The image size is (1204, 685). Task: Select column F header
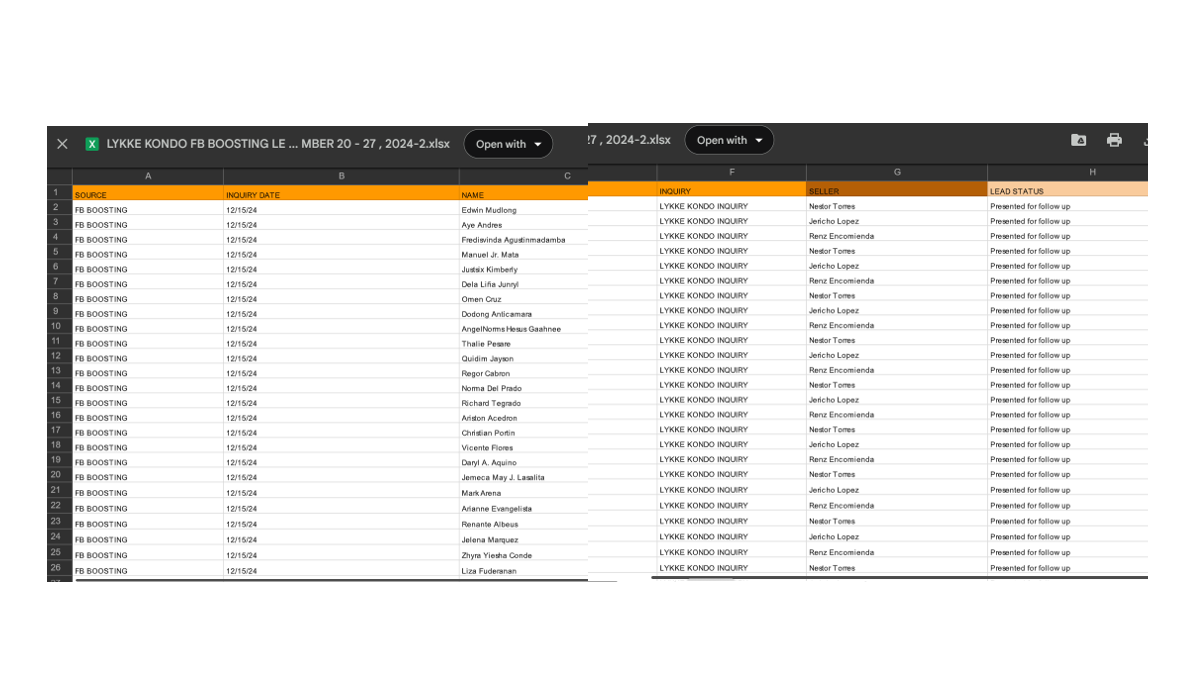(x=732, y=172)
